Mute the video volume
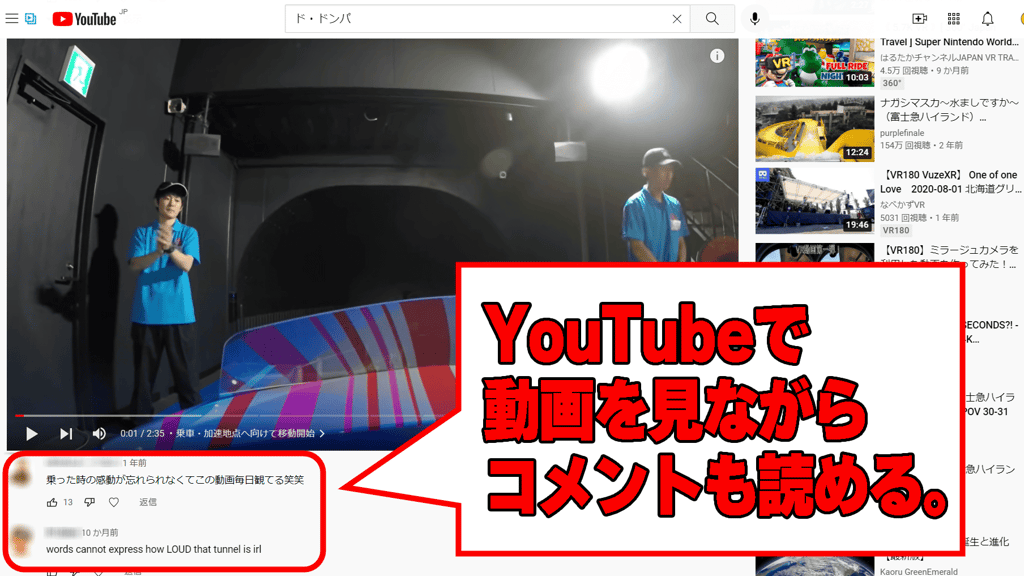Viewport: 1024px width, 576px height. (99, 434)
